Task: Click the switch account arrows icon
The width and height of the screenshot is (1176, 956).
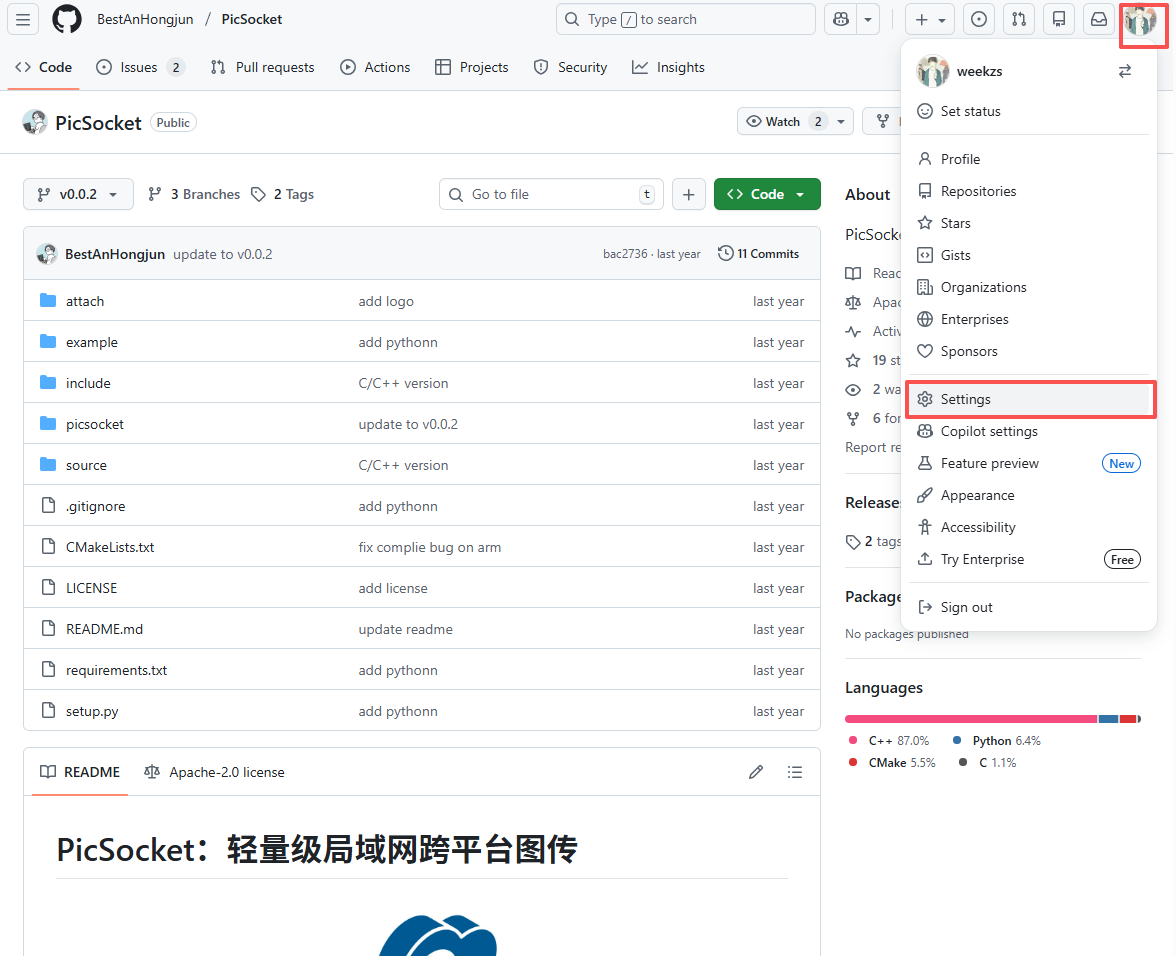Action: (x=1125, y=71)
